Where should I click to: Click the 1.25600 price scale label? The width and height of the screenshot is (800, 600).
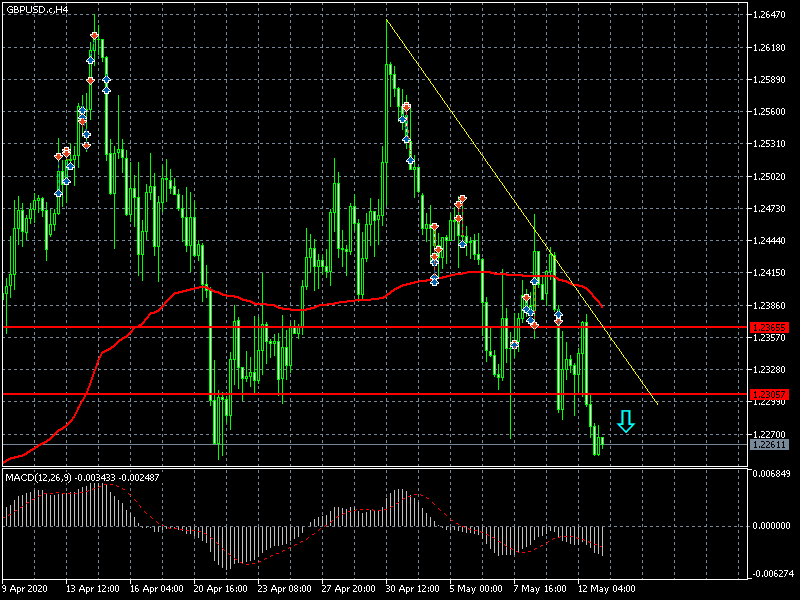(x=772, y=112)
